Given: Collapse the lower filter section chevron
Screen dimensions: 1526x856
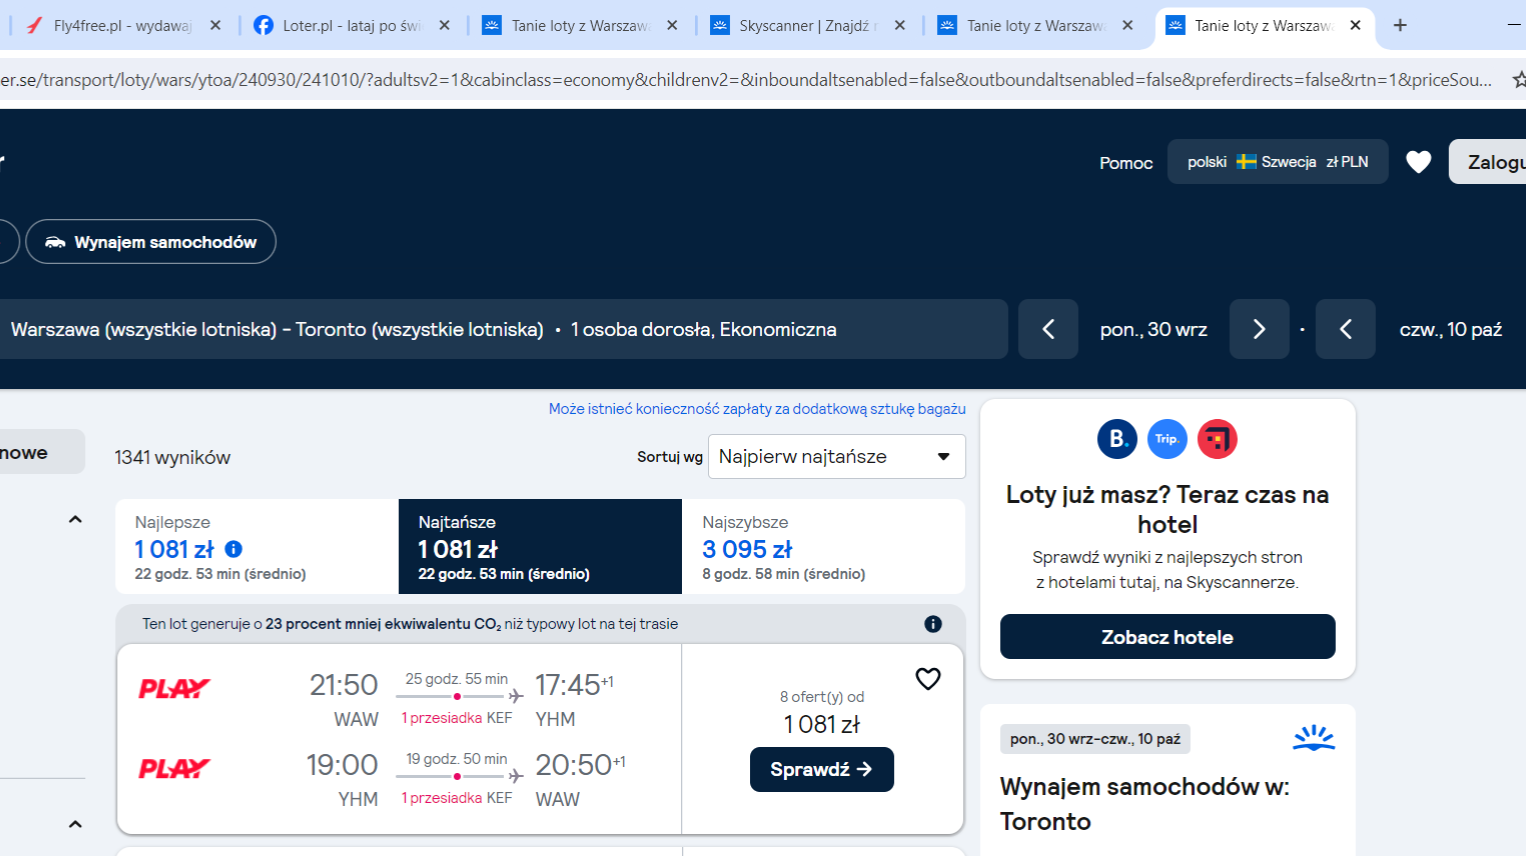Looking at the screenshot, I should pyautogui.click(x=75, y=825).
